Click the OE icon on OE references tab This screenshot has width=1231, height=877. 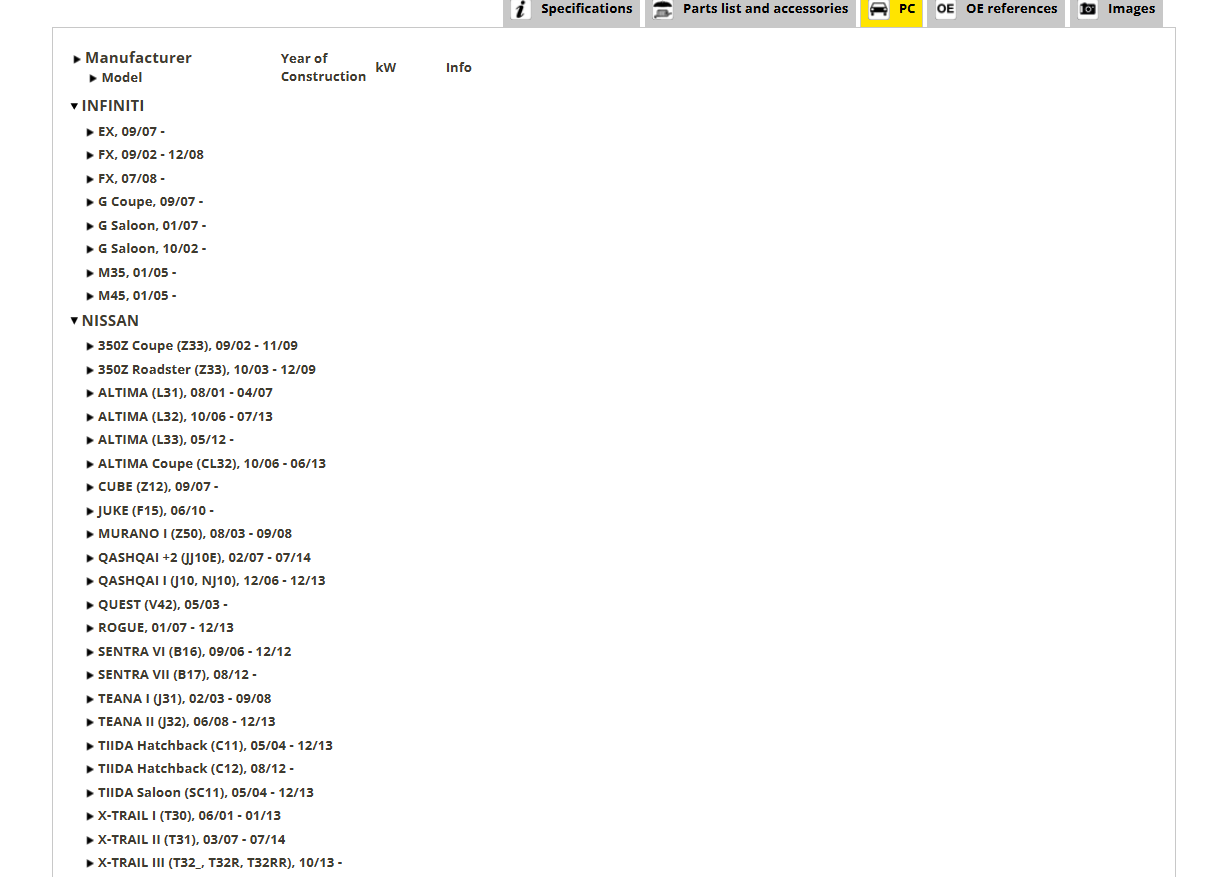[945, 9]
